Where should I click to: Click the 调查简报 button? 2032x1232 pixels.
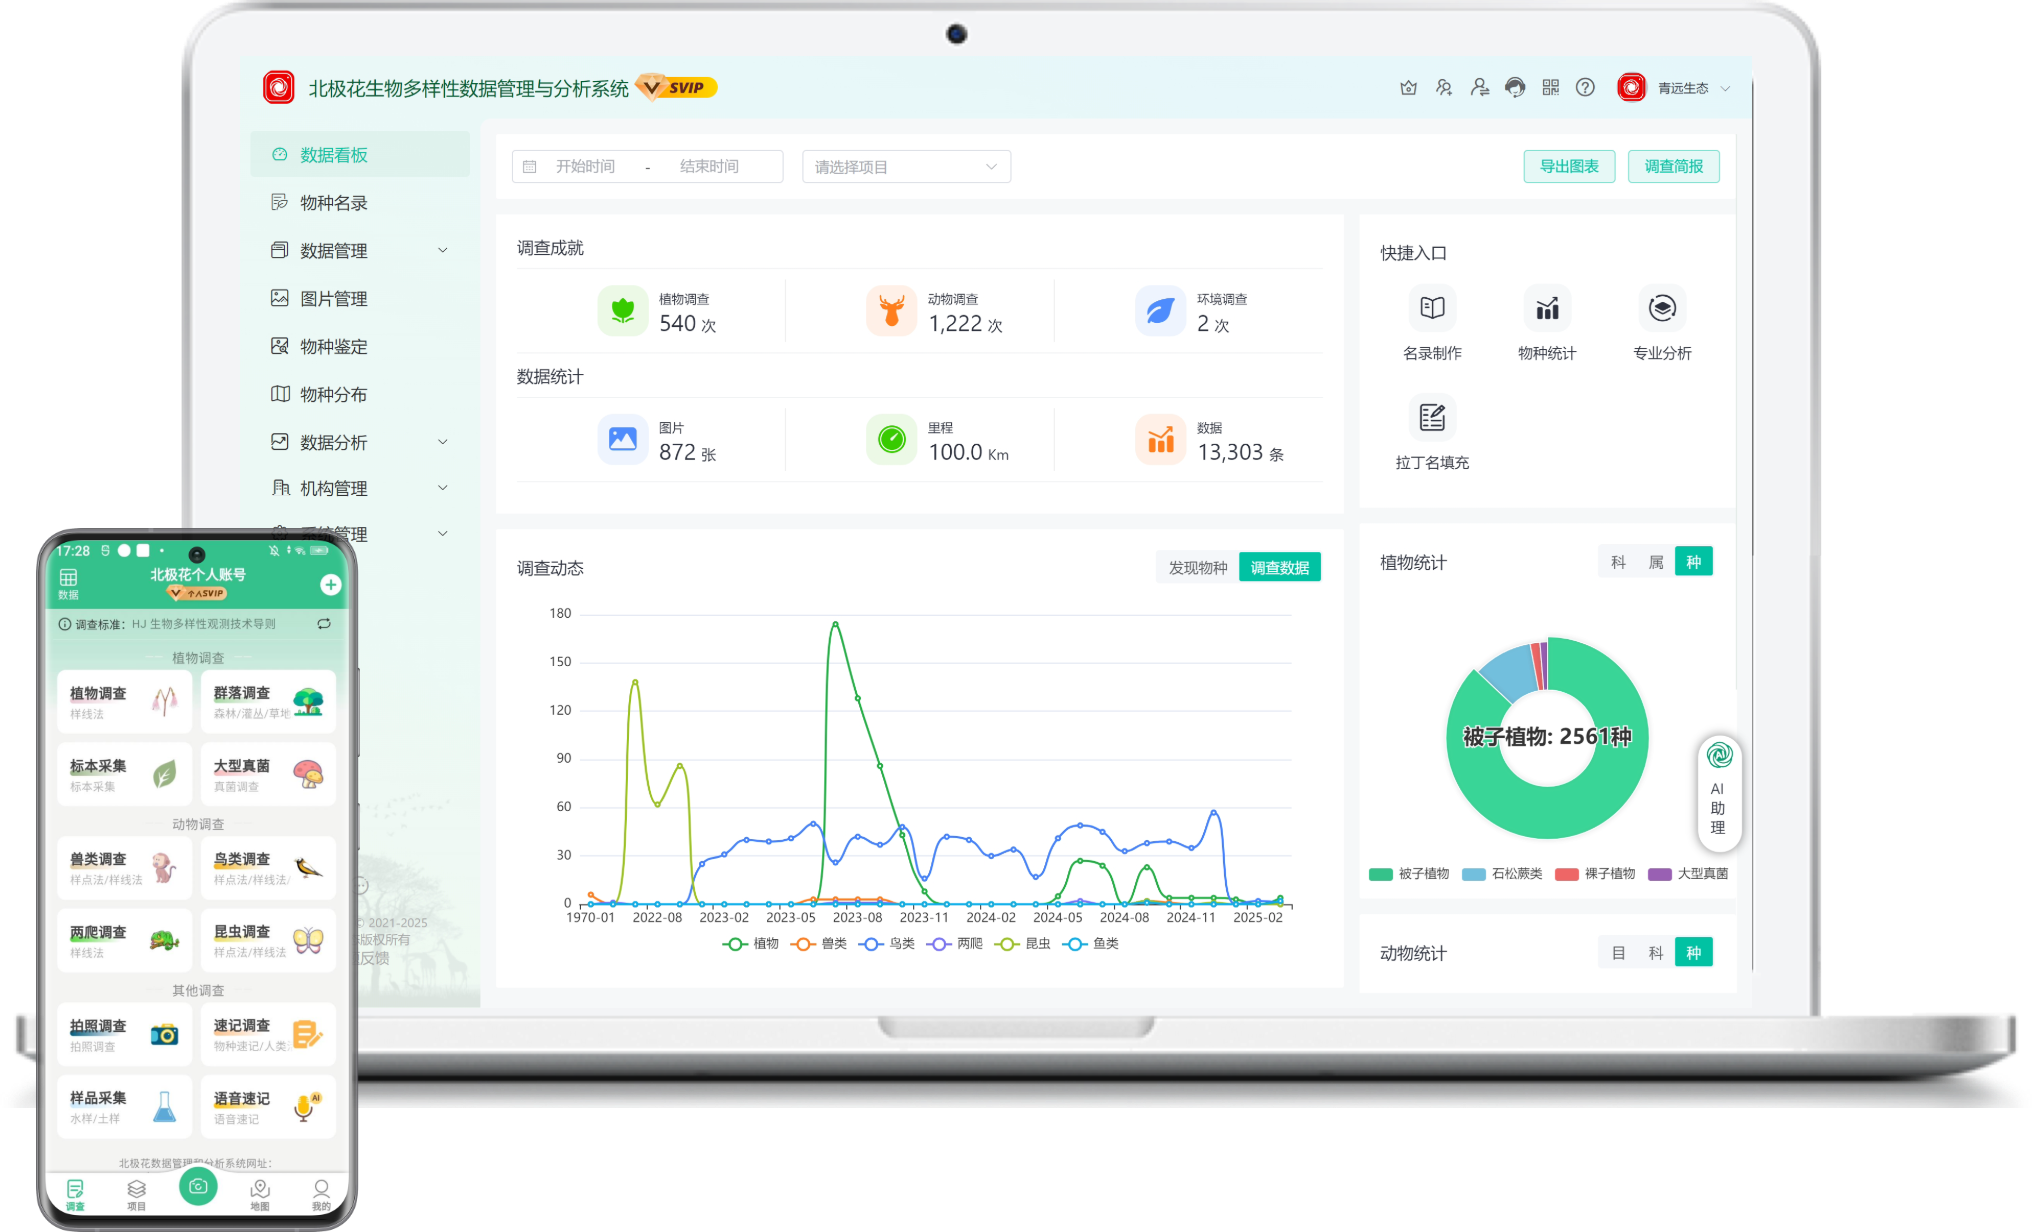[1673, 167]
